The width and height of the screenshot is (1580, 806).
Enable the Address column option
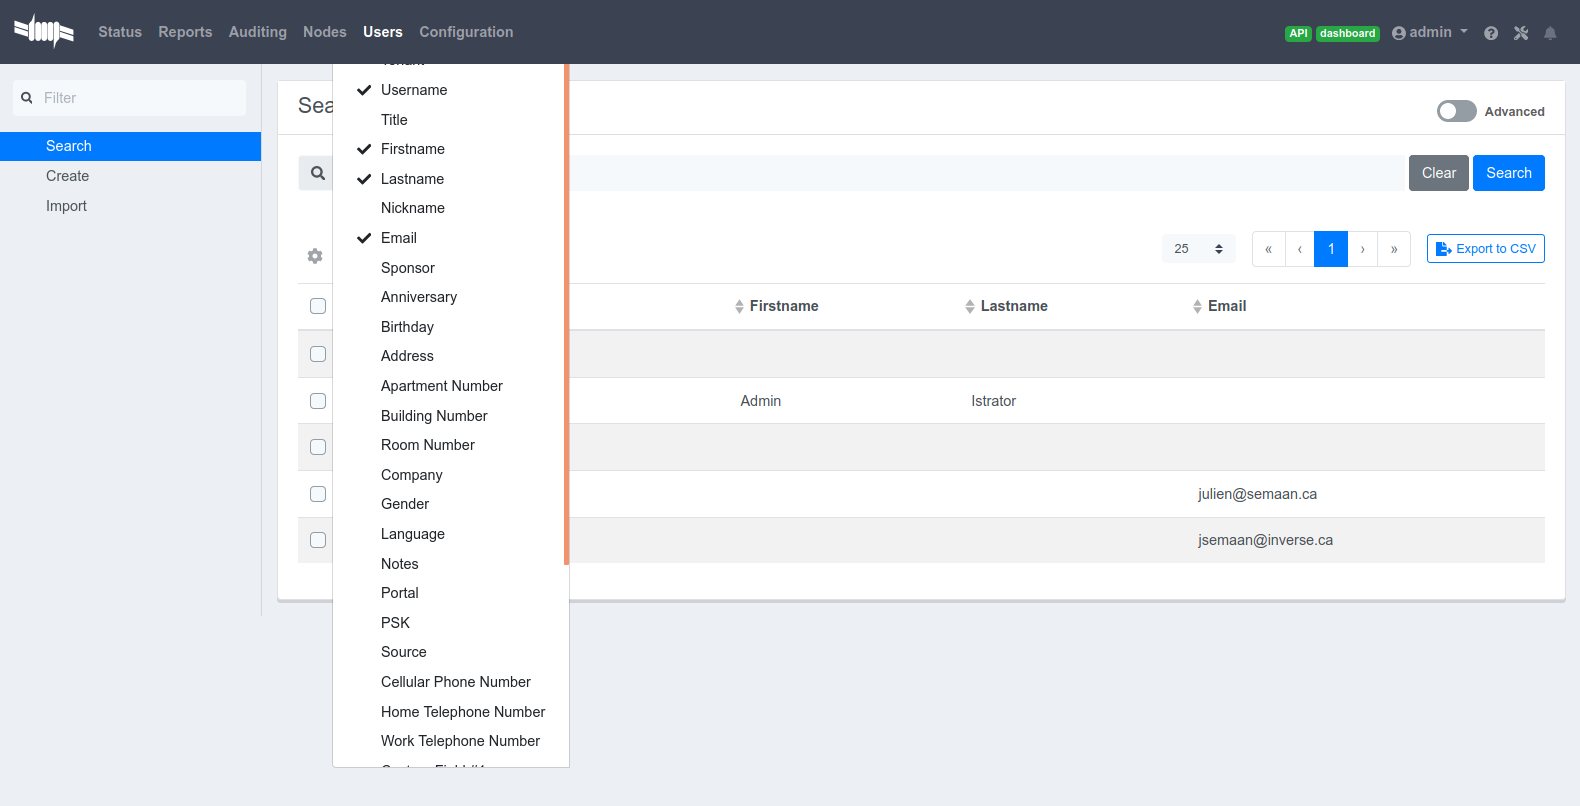coord(450,356)
